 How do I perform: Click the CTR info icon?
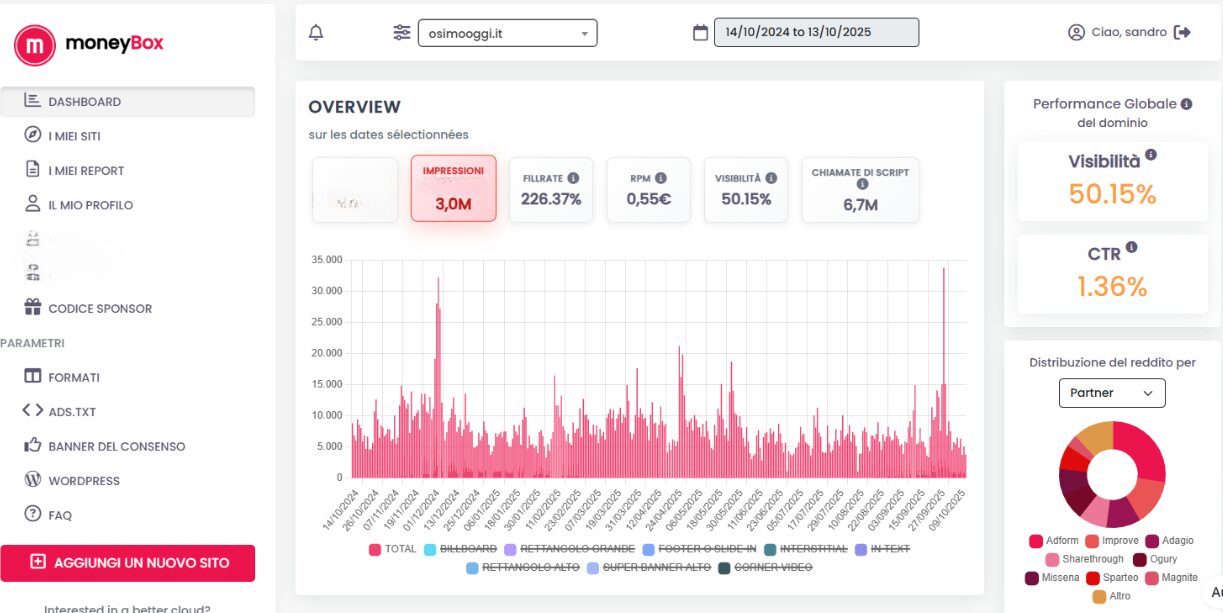[1131, 247]
